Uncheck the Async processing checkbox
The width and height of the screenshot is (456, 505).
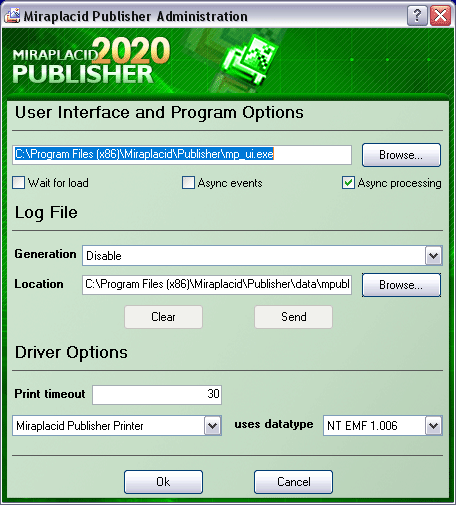(x=348, y=183)
